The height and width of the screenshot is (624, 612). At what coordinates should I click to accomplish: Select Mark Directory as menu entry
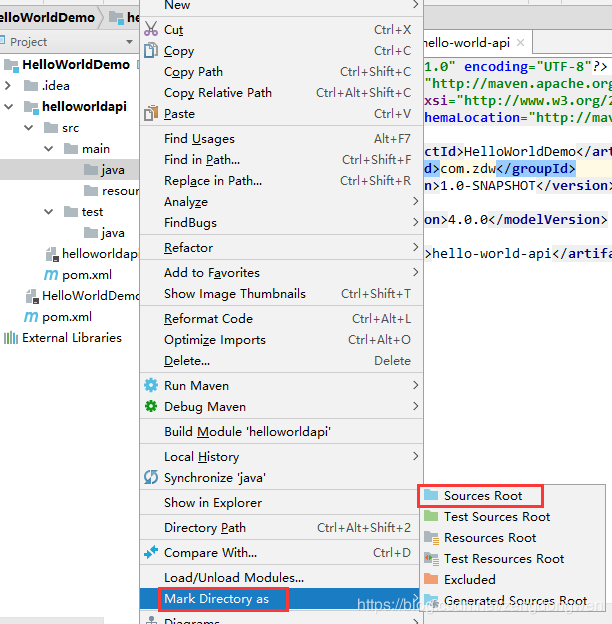point(281,599)
